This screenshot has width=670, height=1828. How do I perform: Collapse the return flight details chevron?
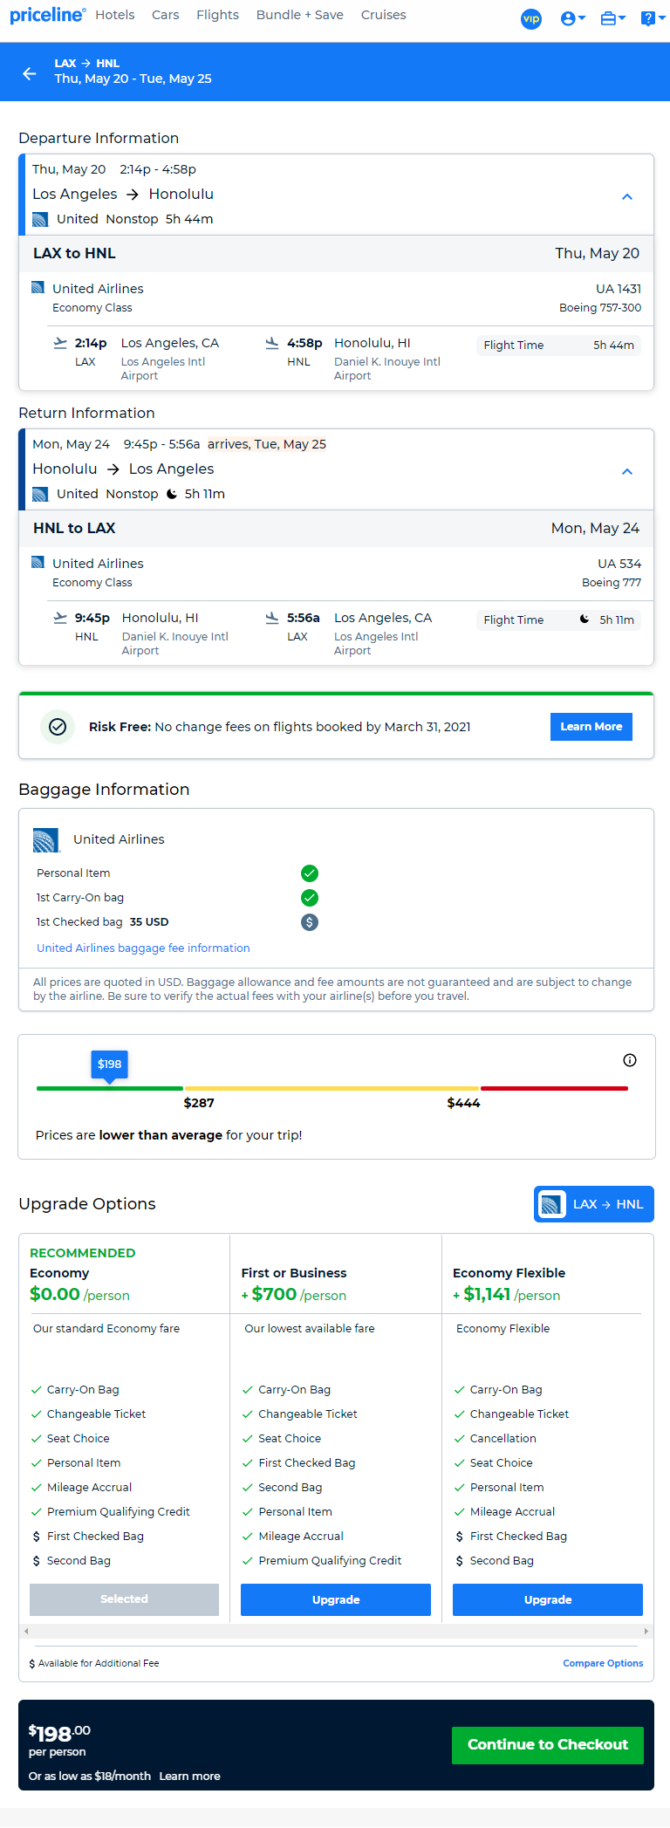pyautogui.click(x=627, y=471)
